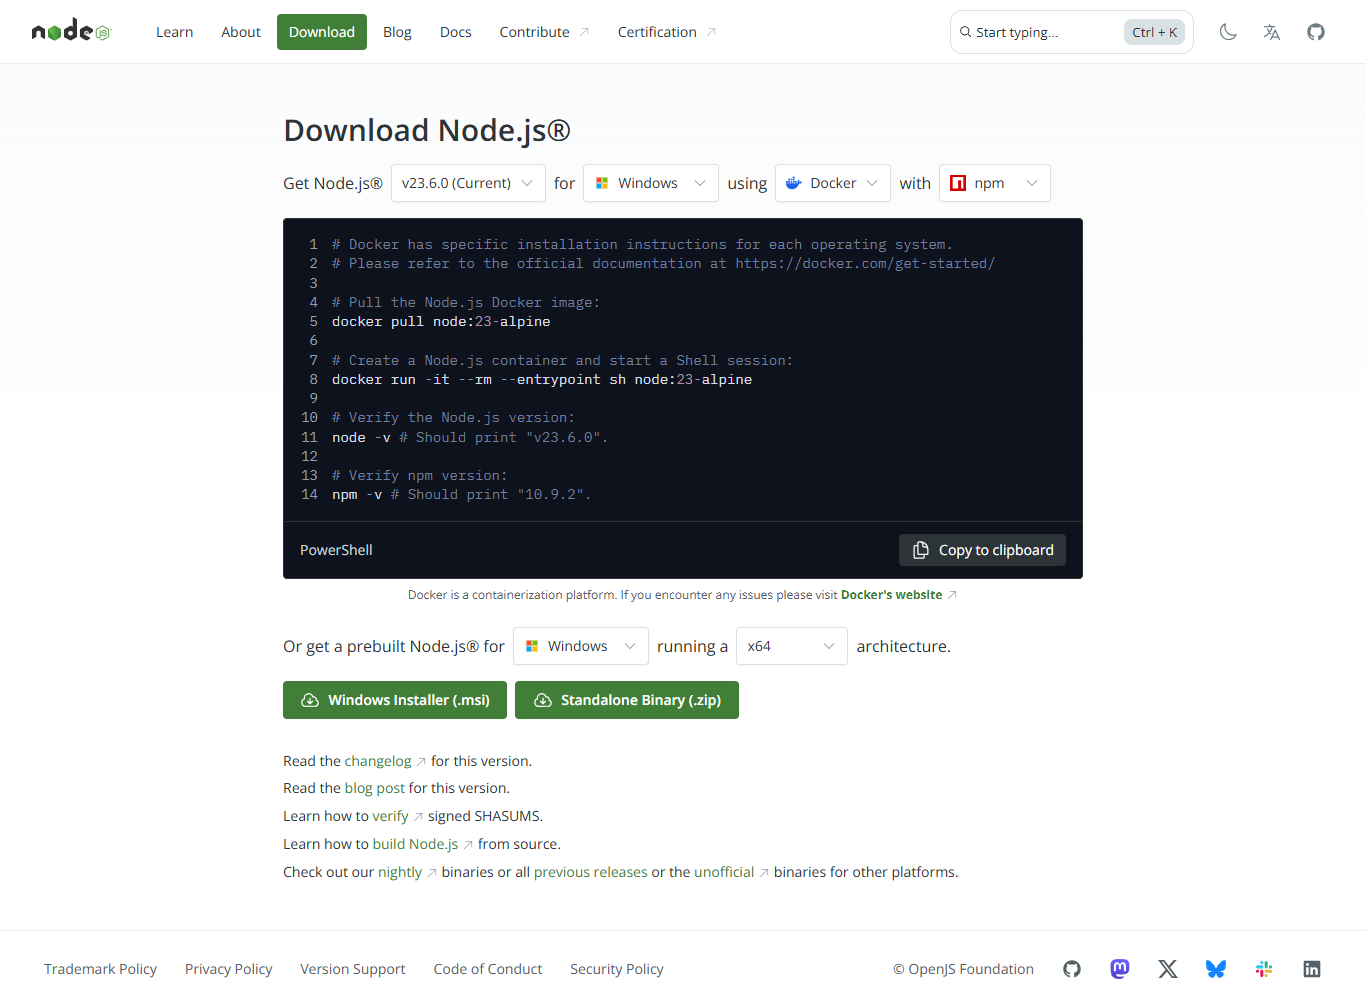
Task: Visit Docker's website link
Action: click(x=891, y=594)
